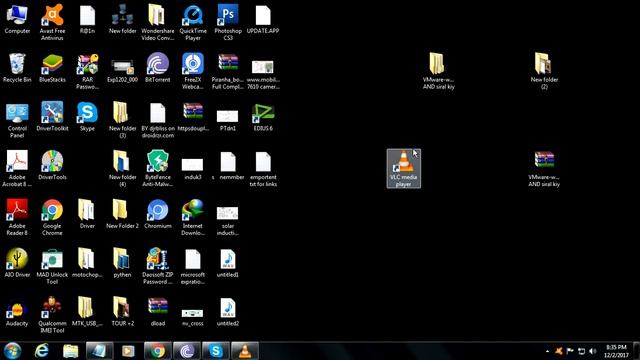Image resolution: width=640 pixels, height=360 pixels.
Task: Open the Windows Start menu
Action: (x=13, y=351)
